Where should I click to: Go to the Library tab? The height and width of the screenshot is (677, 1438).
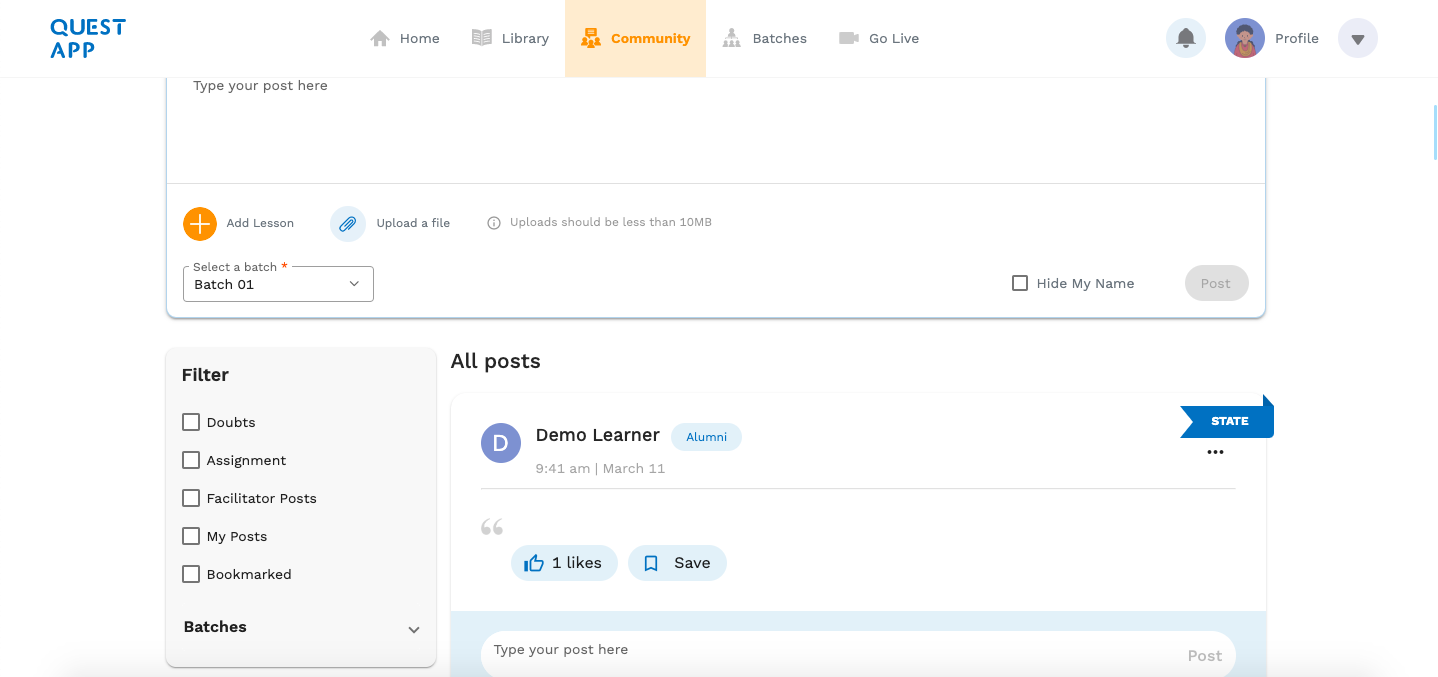tap(510, 39)
